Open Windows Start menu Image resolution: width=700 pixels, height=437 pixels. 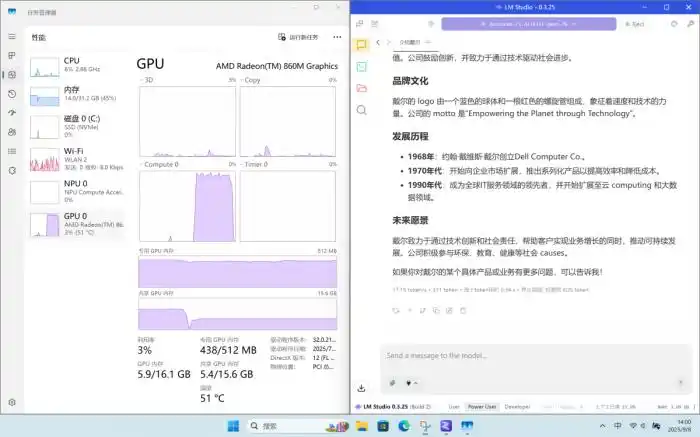click(x=233, y=426)
